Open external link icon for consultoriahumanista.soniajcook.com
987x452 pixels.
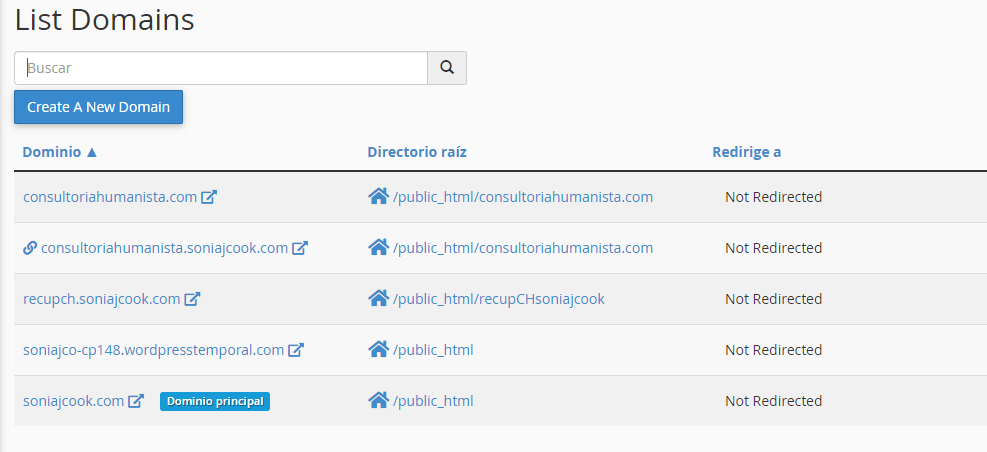(300, 248)
